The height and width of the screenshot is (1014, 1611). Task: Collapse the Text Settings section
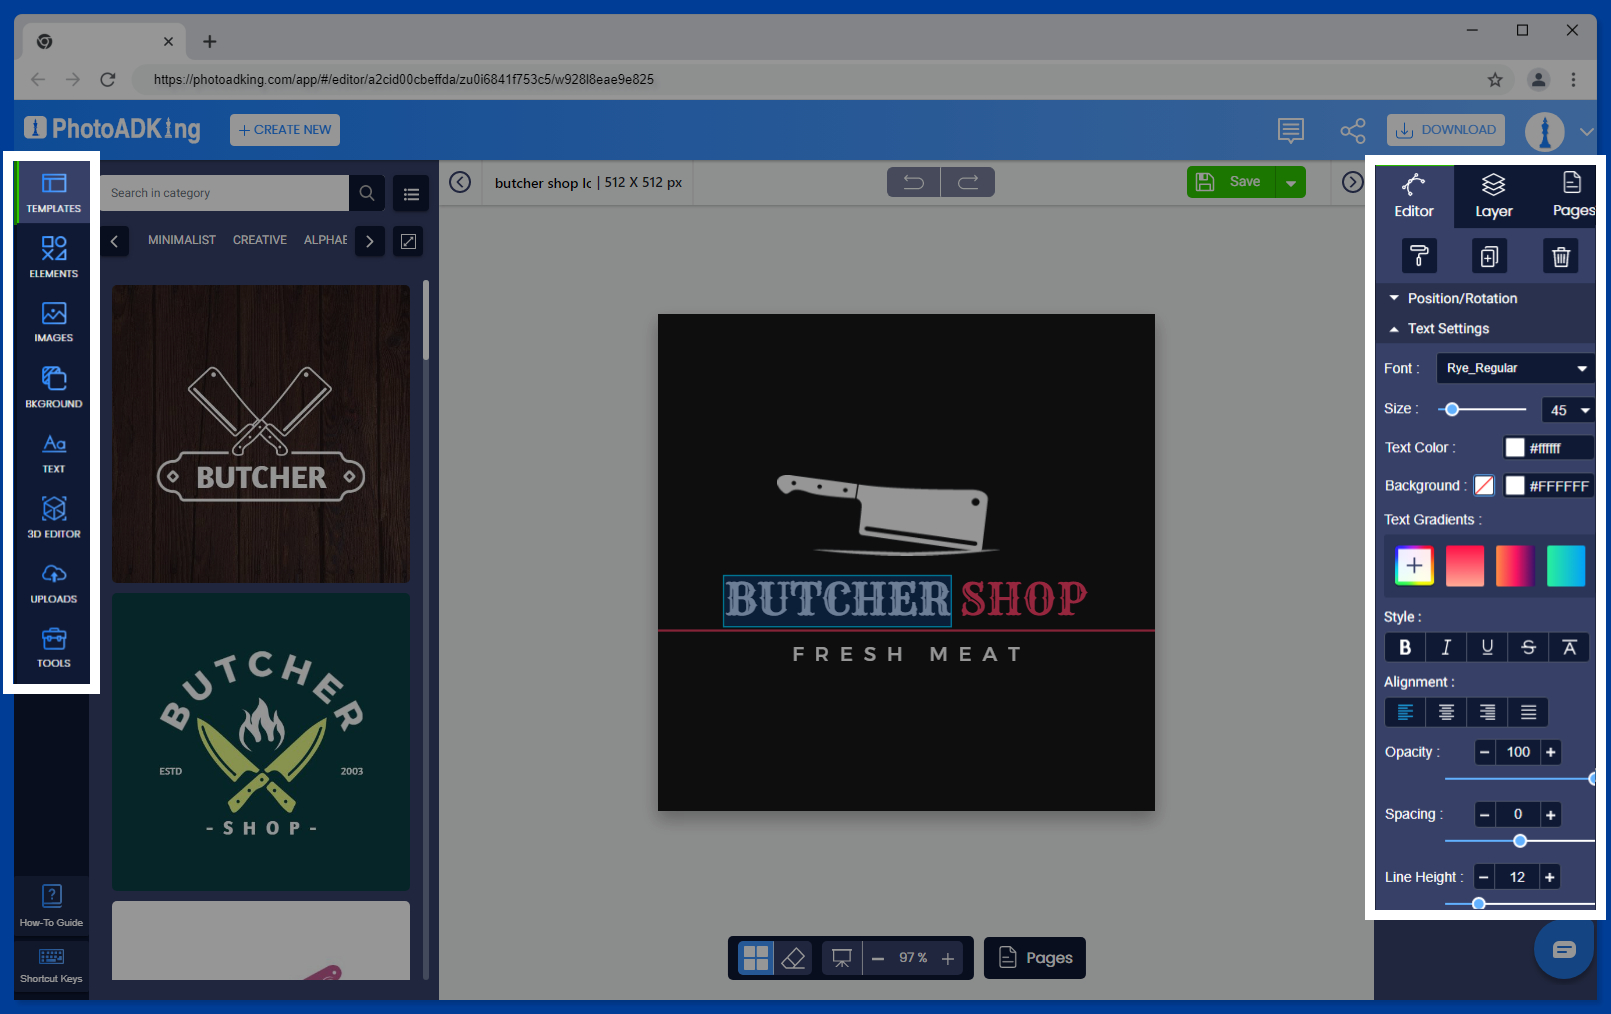pos(1448,328)
